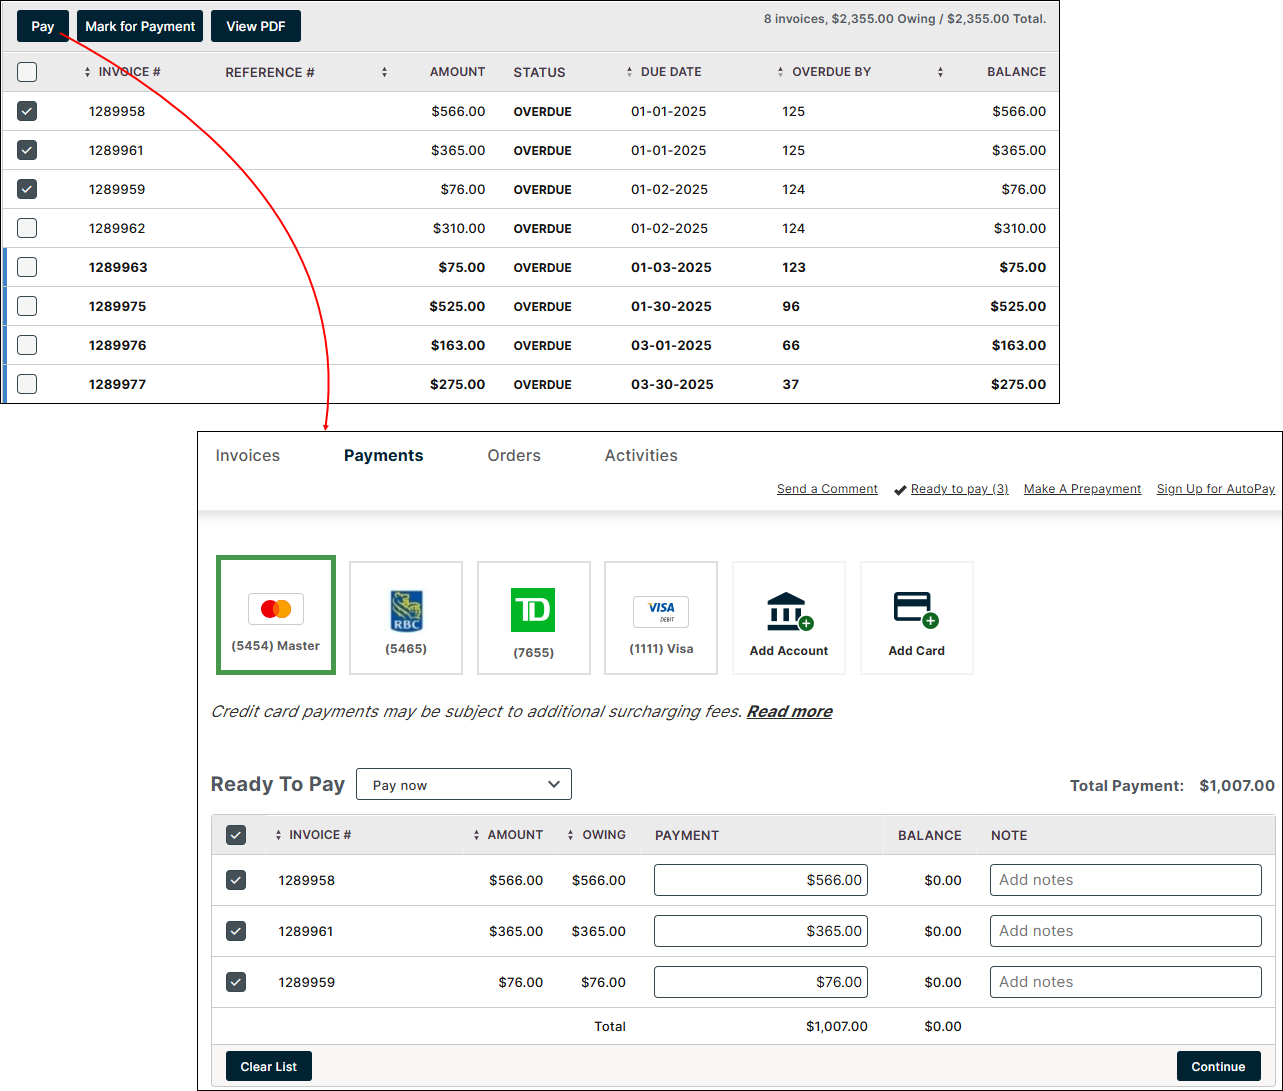Sort by Reference # column arrows

click(x=384, y=72)
